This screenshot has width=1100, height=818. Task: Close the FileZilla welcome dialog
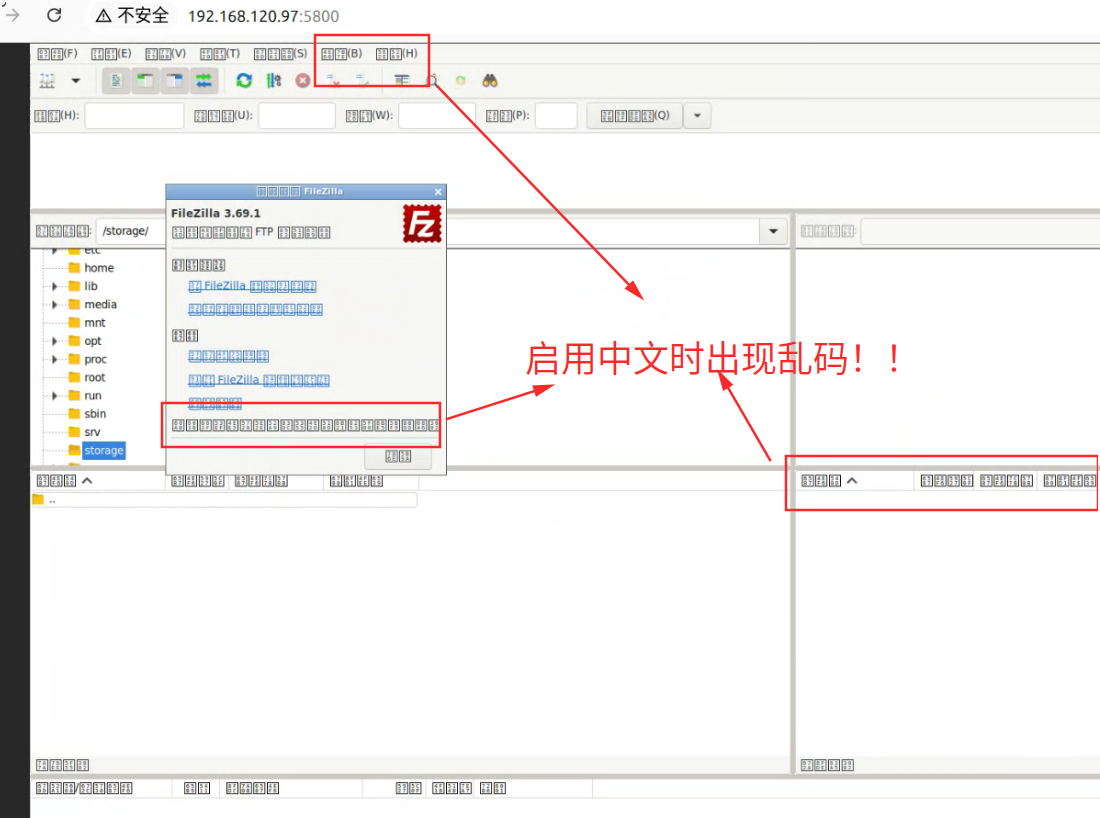coord(438,192)
